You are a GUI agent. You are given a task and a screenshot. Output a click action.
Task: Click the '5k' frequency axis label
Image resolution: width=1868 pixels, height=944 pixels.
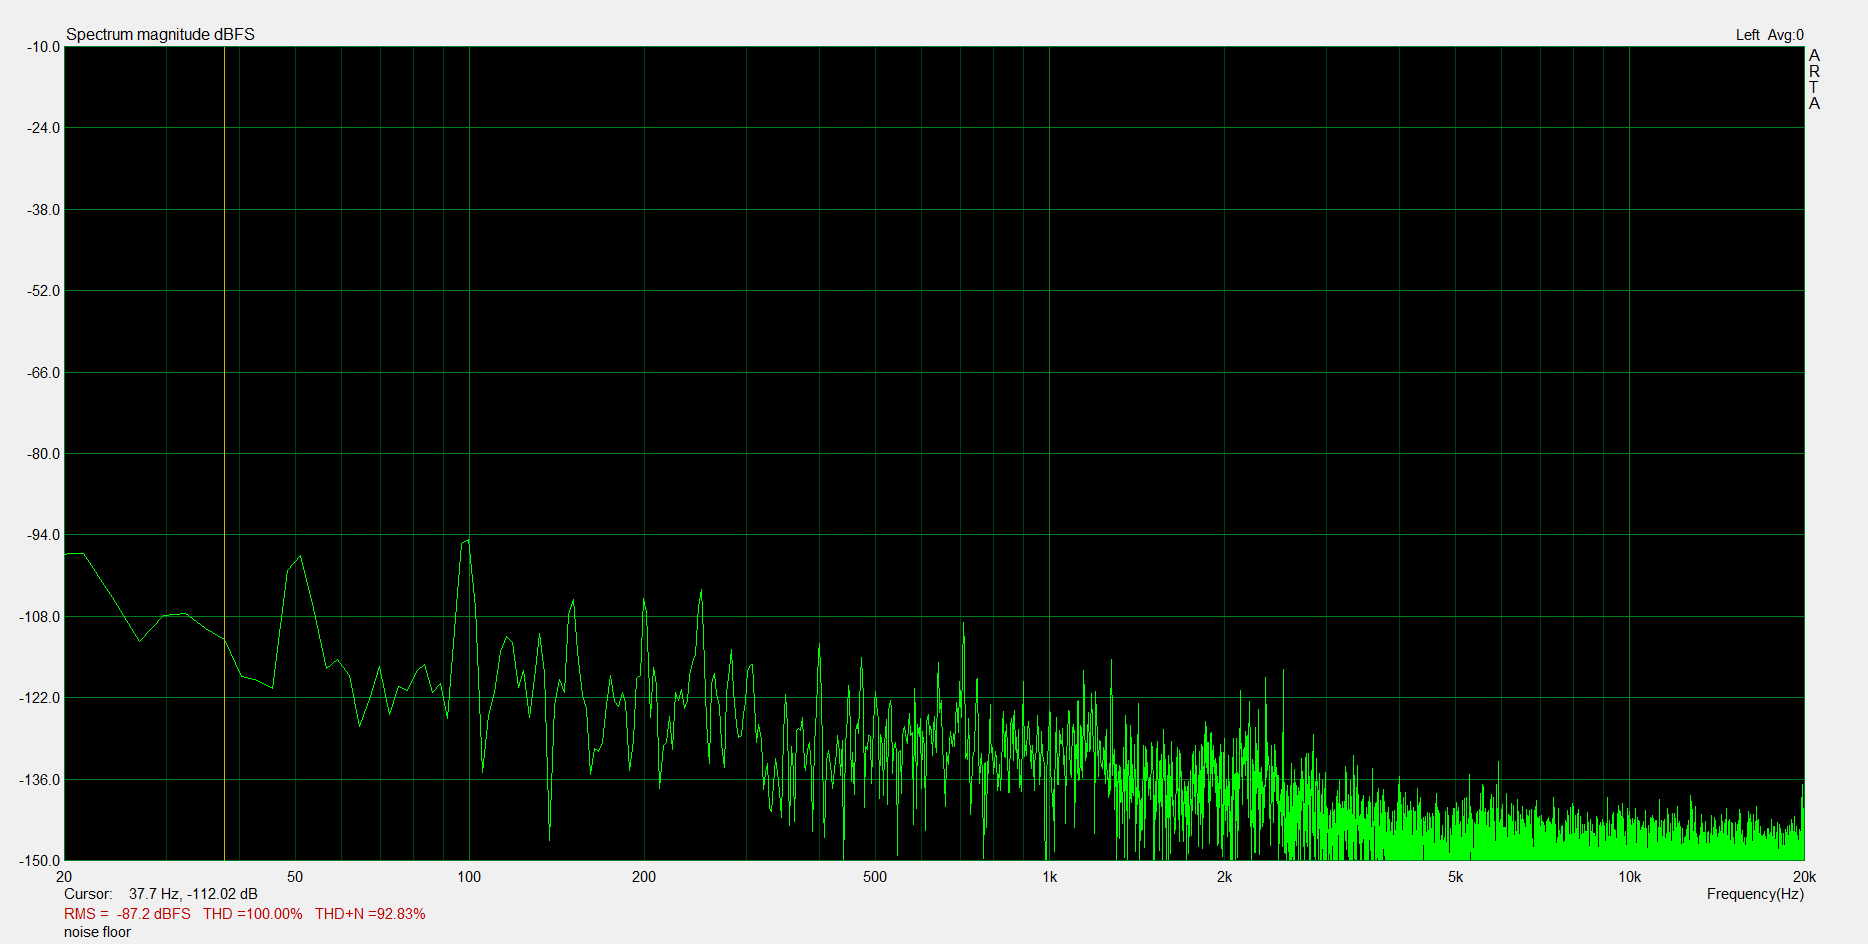(x=1455, y=877)
